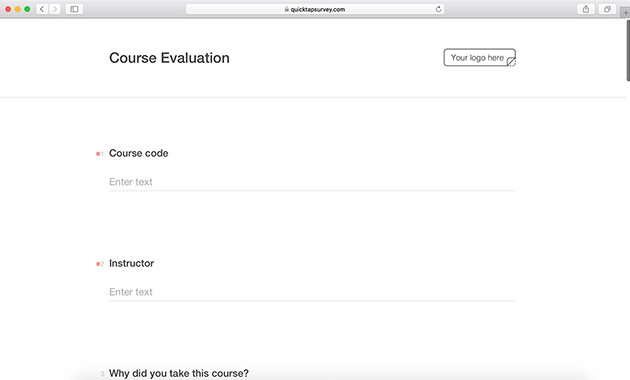630x380 pixels.
Task: Show the tab overview
Action: [x=607, y=9]
